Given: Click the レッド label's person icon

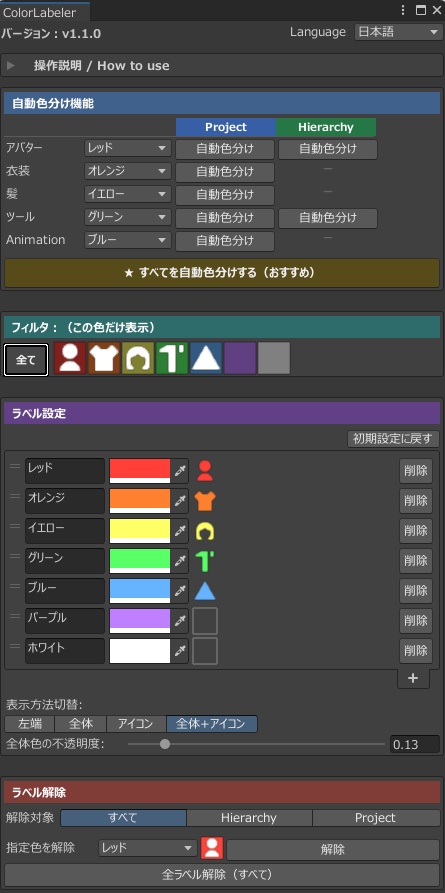Looking at the screenshot, I should pos(205,471).
